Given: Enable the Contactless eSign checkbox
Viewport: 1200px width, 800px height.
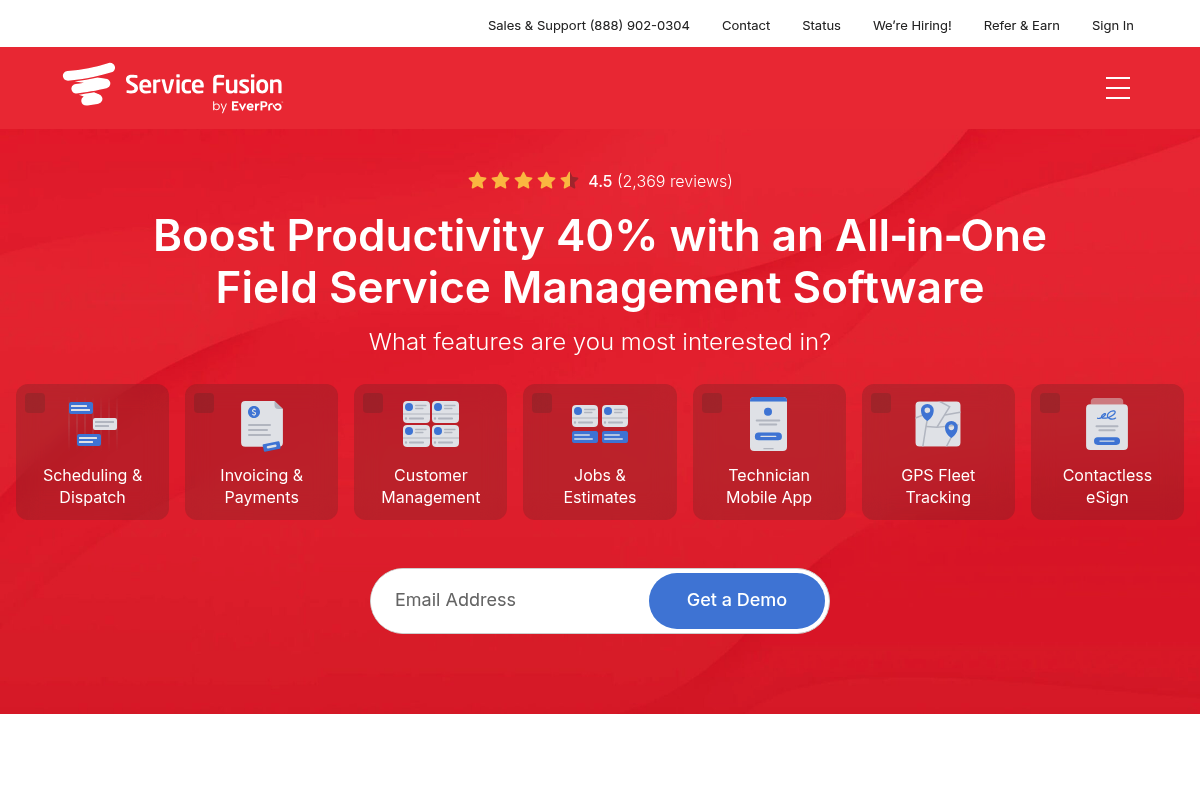Looking at the screenshot, I should [x=1050, y=402].
